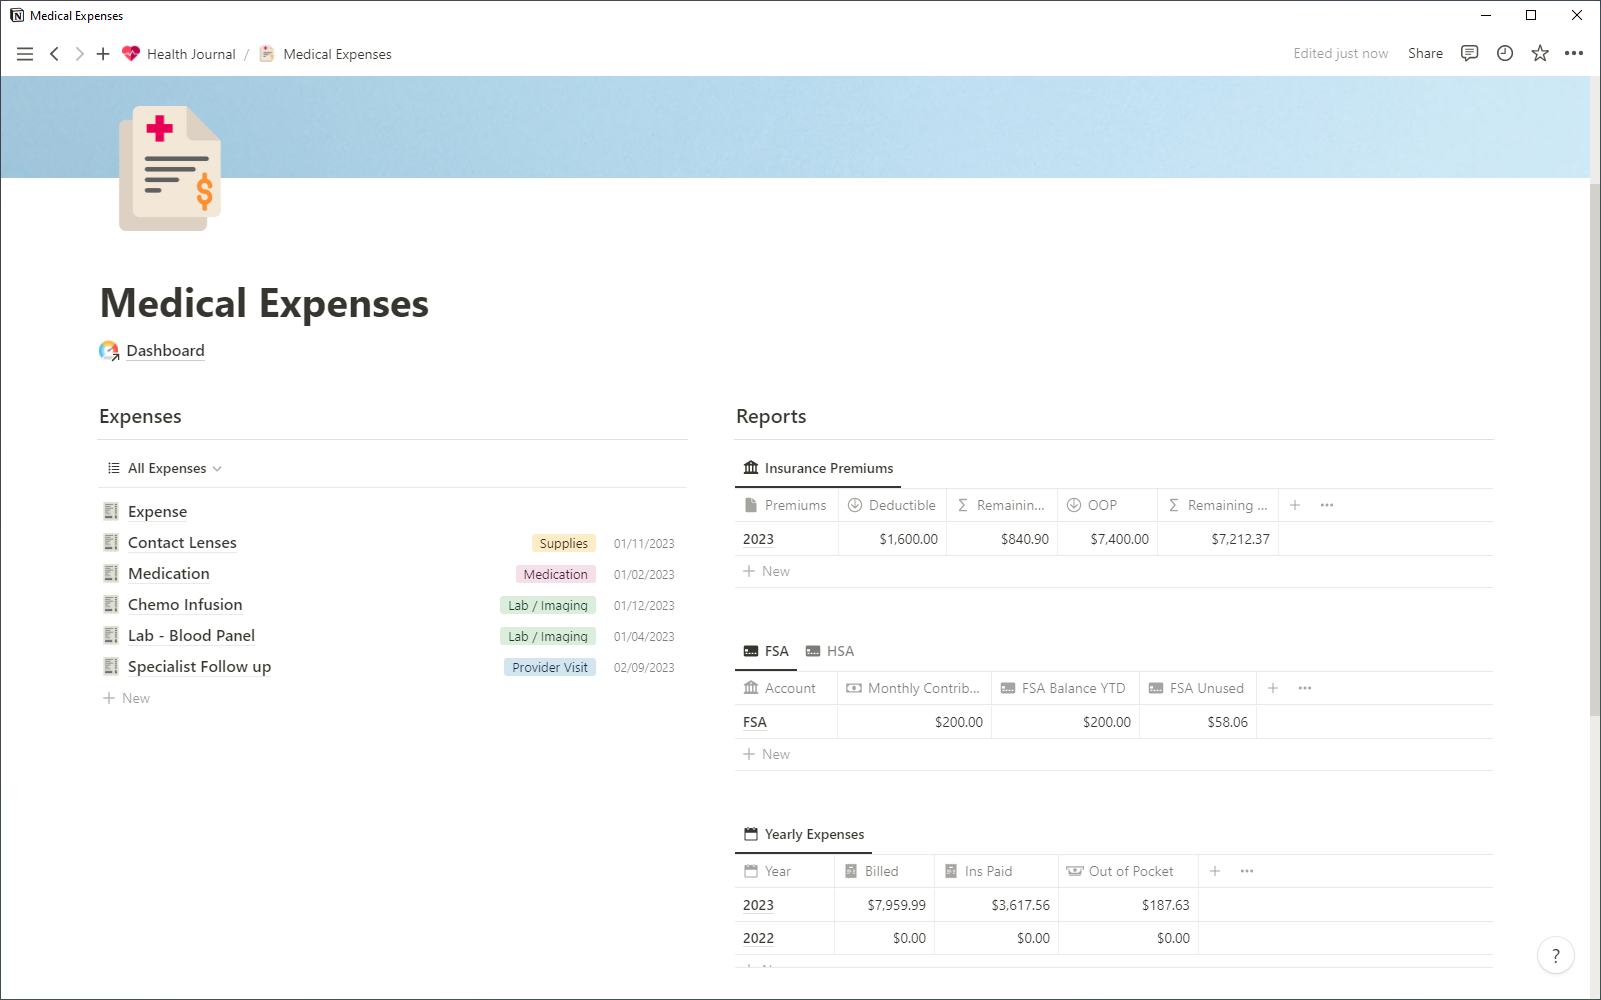Create a new page with the plus icon
The height and width of the screenshot is (1000, 1601).
click(x=102, y=53)
